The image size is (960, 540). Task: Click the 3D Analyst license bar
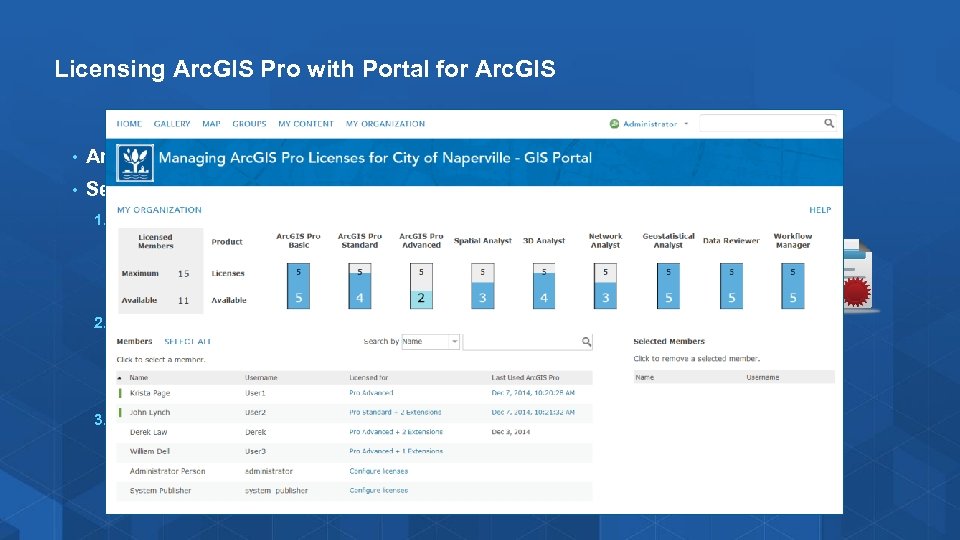point(544,286)
